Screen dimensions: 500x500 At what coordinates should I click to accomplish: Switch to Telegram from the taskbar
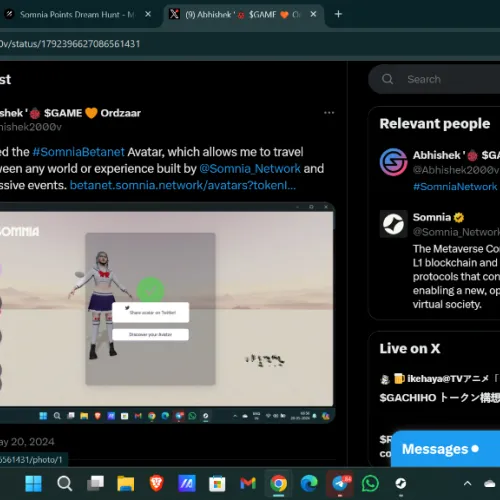(x=340, y=483)
